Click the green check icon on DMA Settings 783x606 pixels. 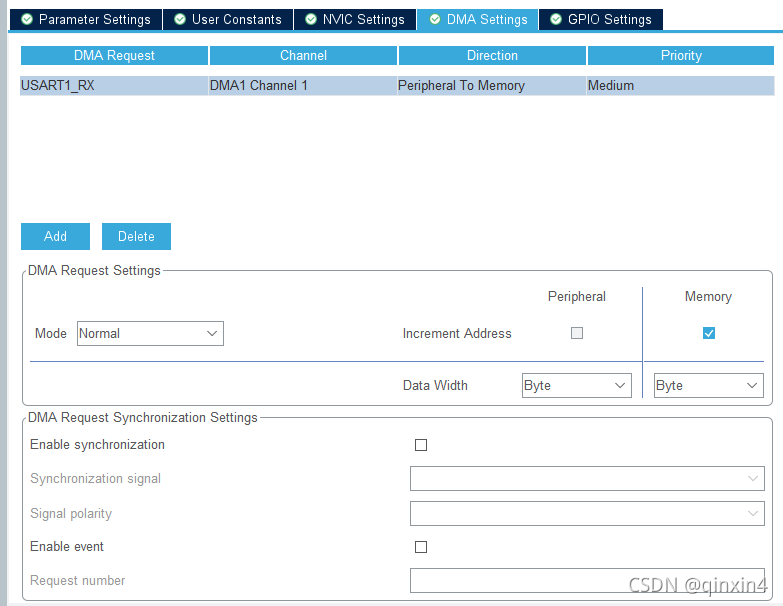pos(435,19)
